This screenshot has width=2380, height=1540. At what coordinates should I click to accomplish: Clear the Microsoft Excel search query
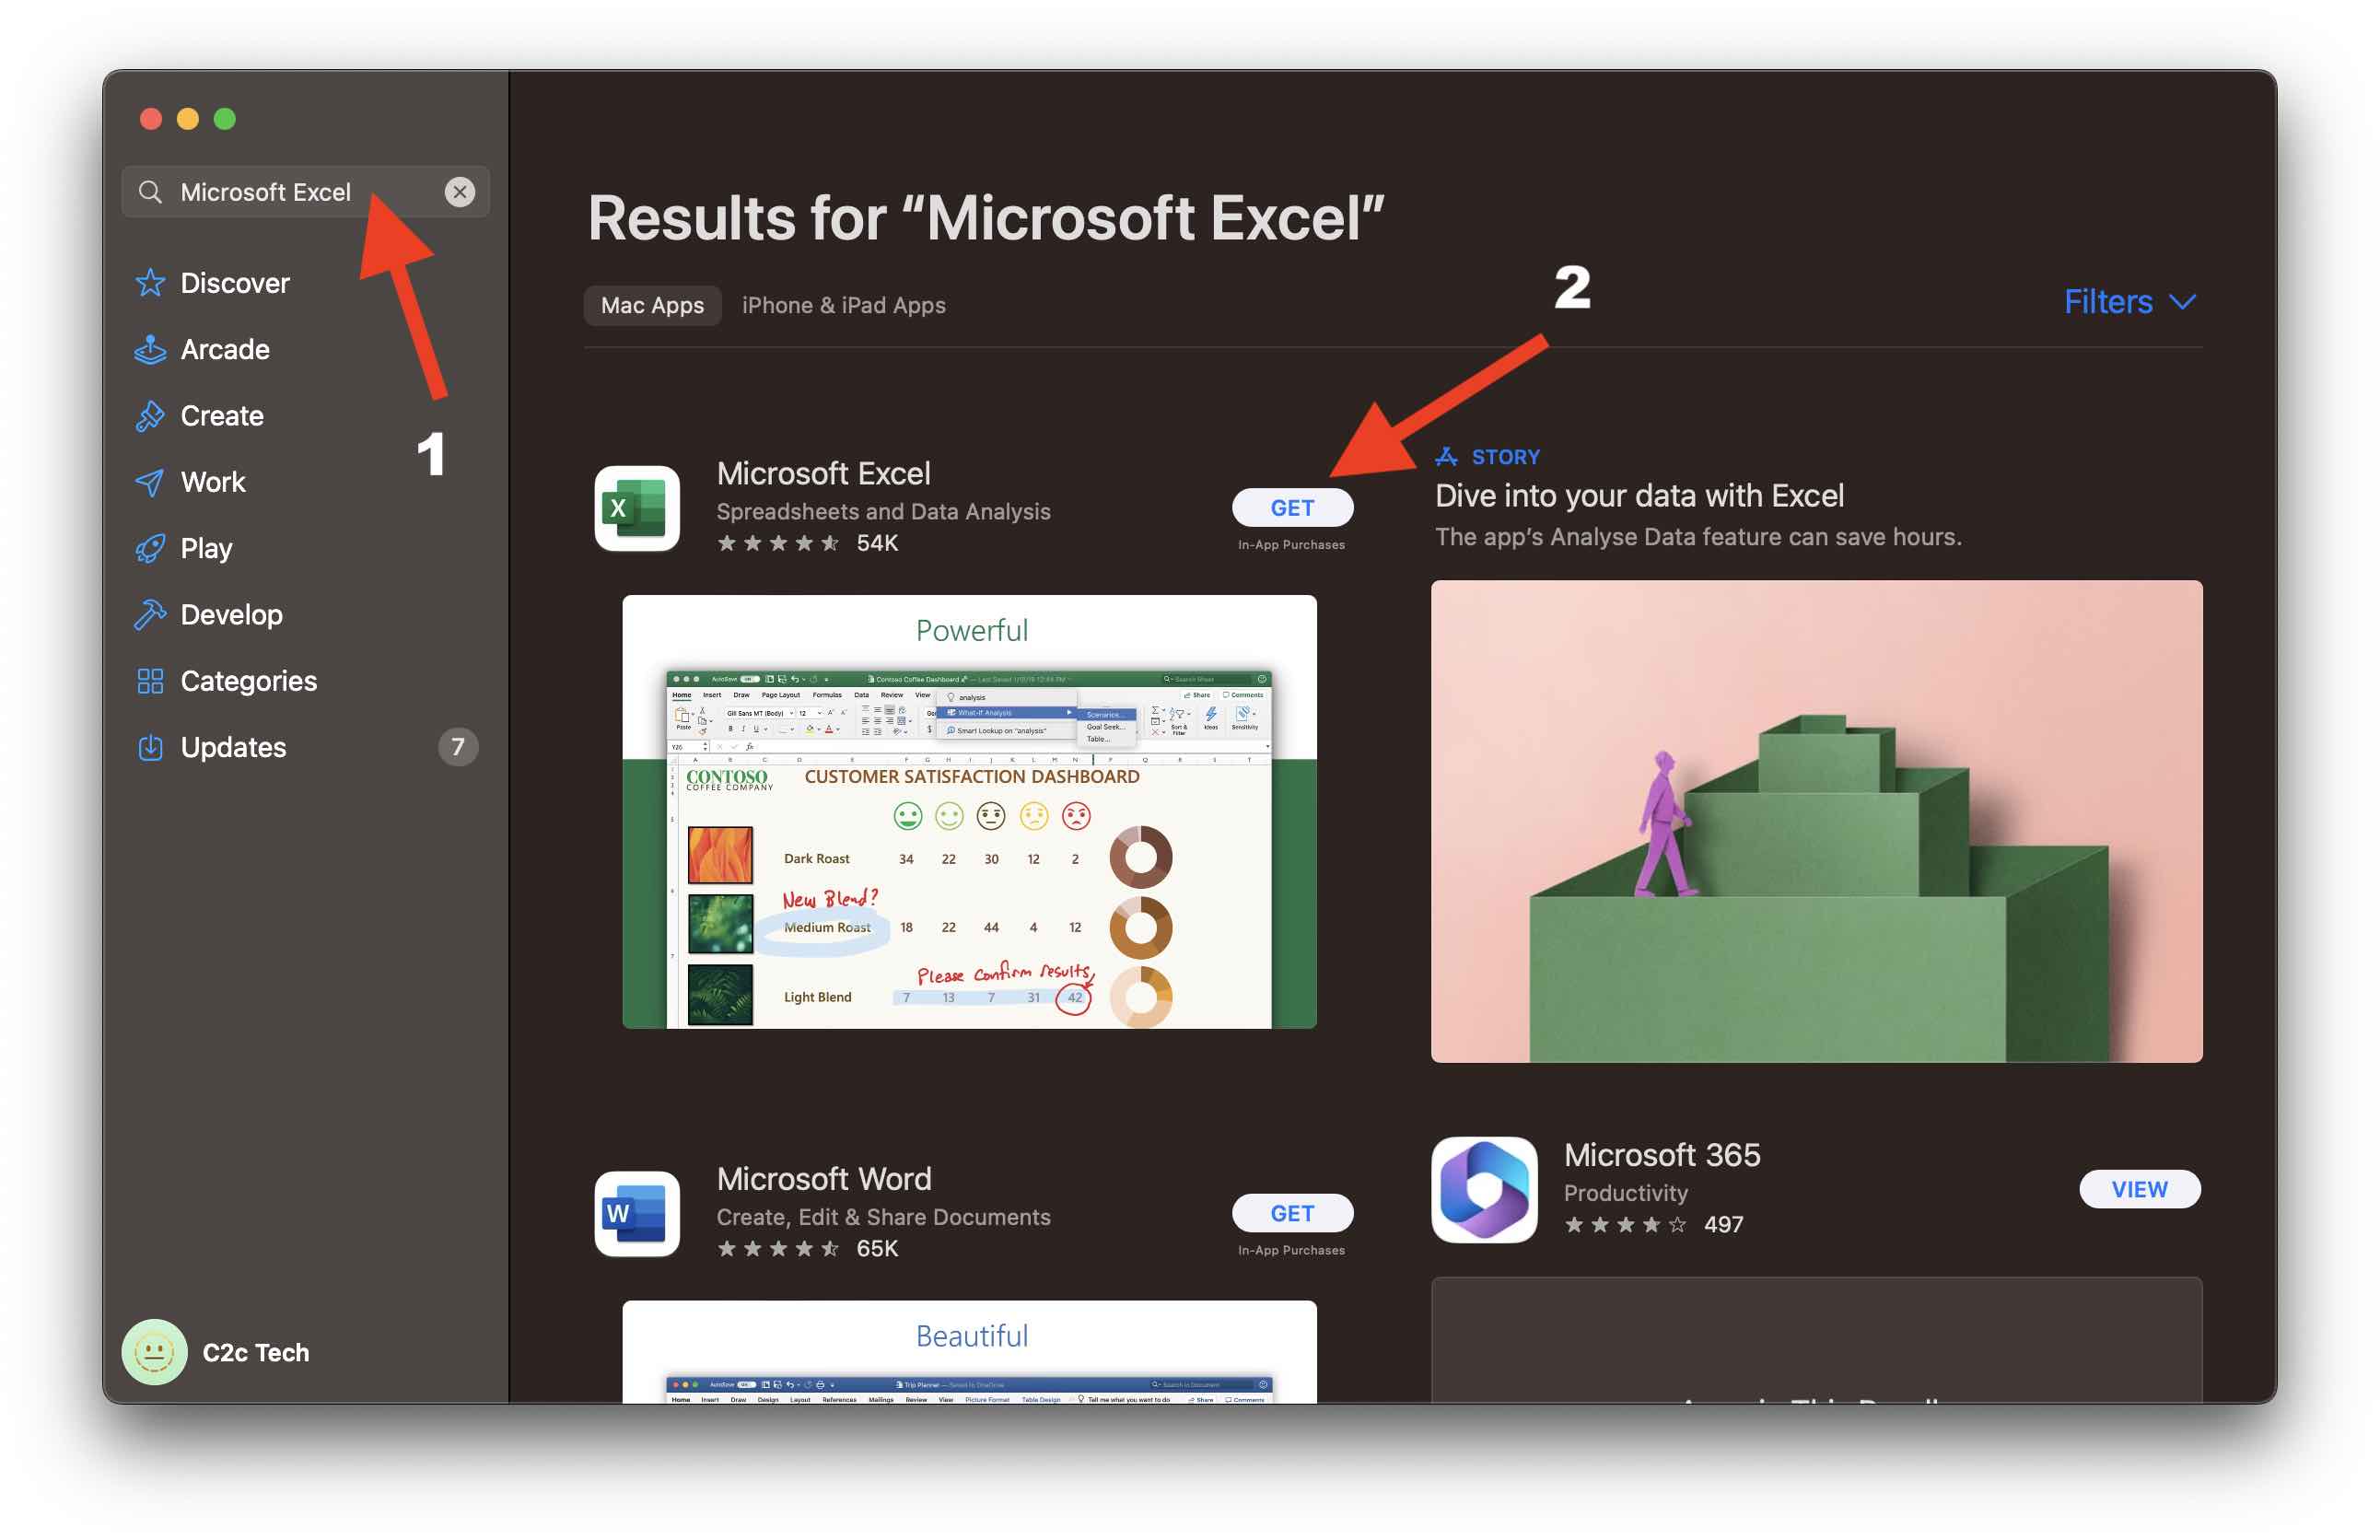(x=460, y=192)
